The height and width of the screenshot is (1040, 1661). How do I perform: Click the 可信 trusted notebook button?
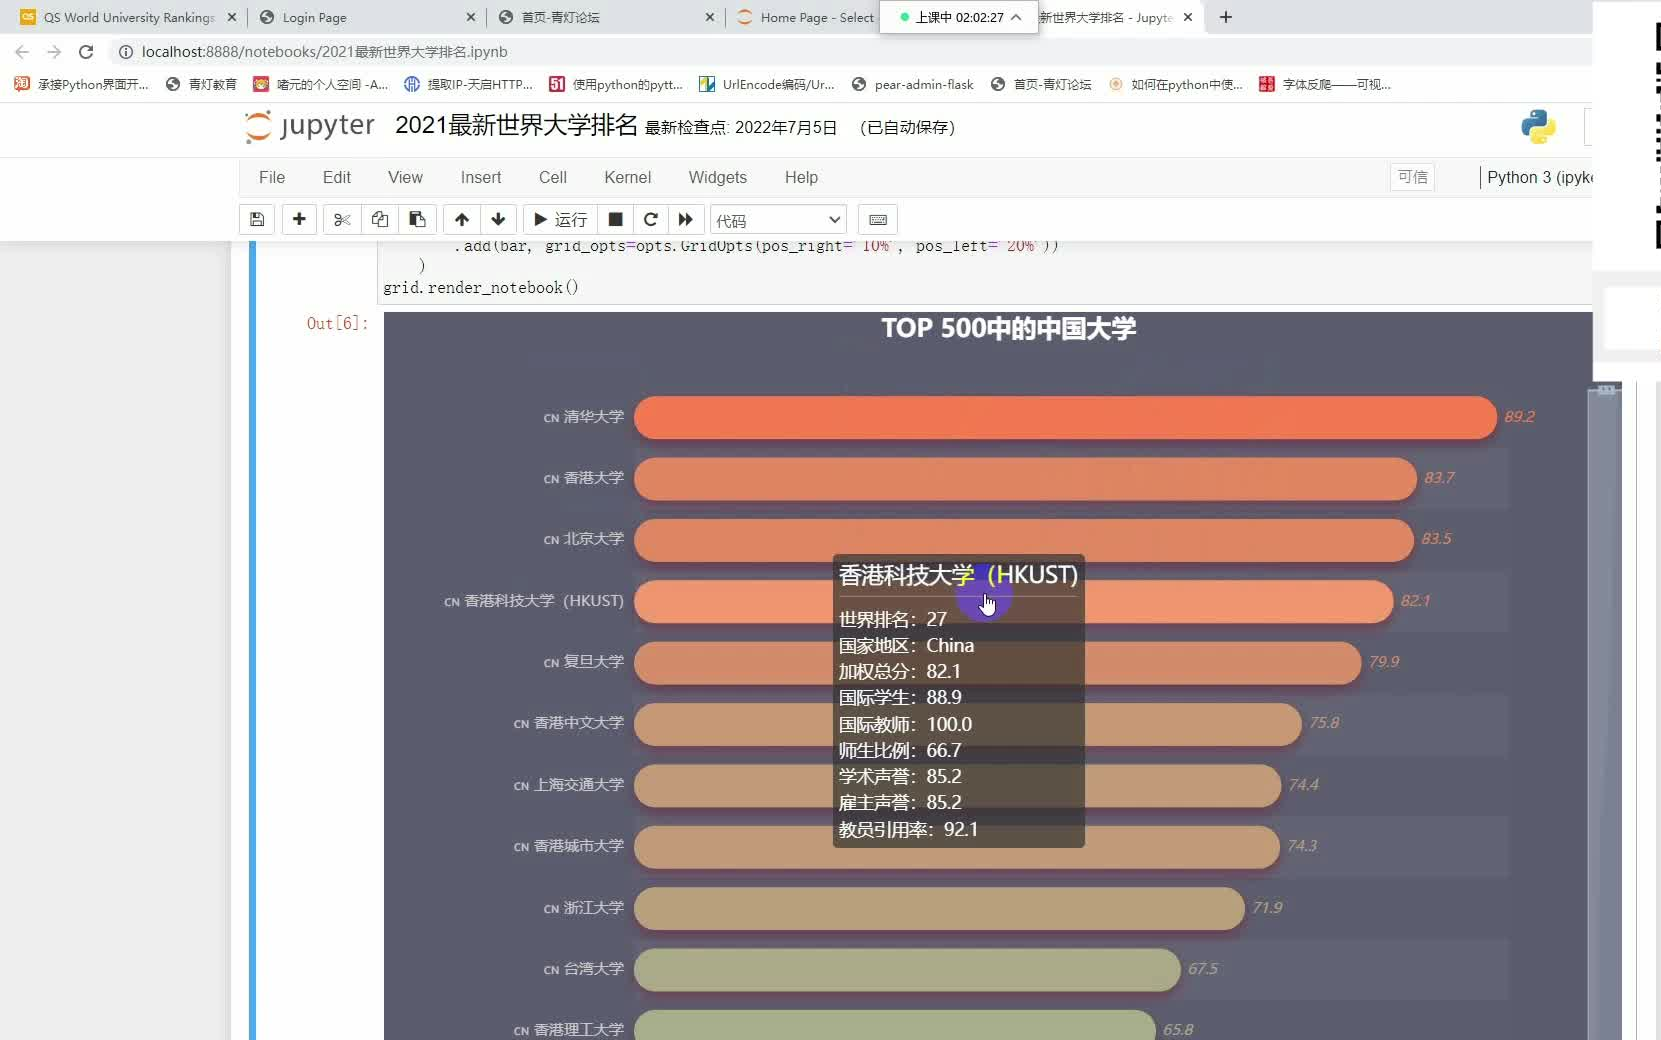(1411, 177)
